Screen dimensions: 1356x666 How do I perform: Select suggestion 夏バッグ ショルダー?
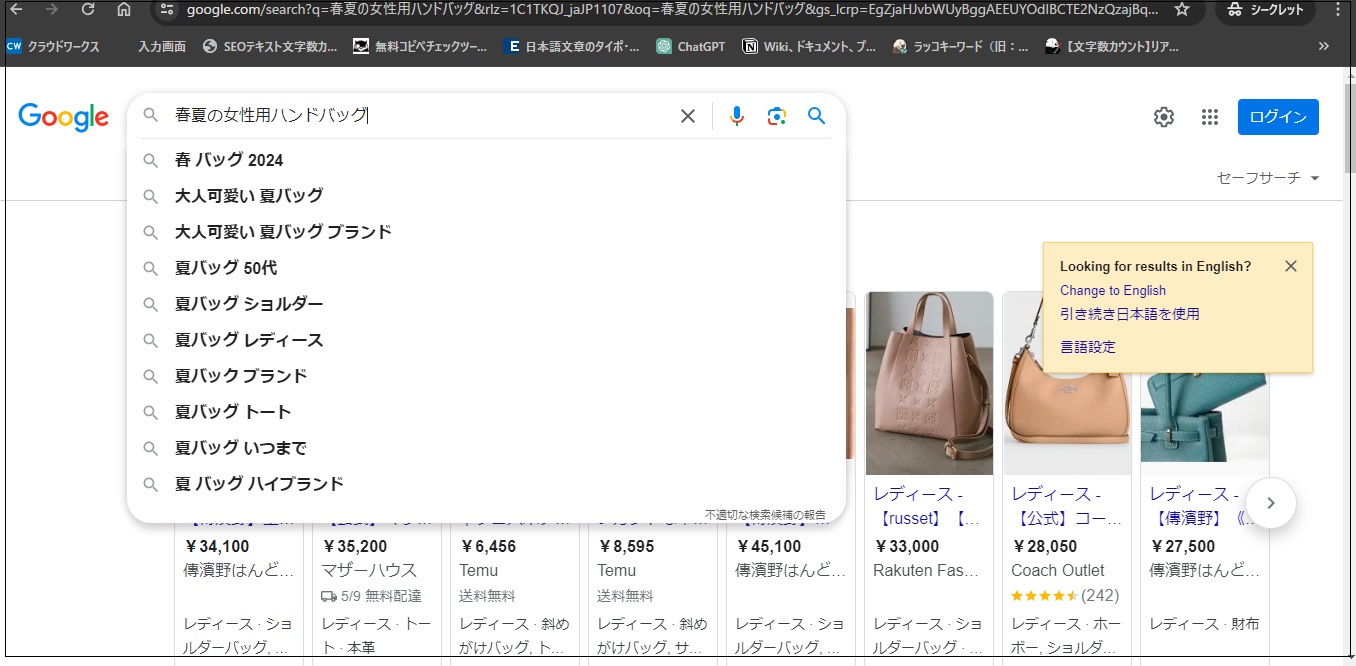(486, 304)
